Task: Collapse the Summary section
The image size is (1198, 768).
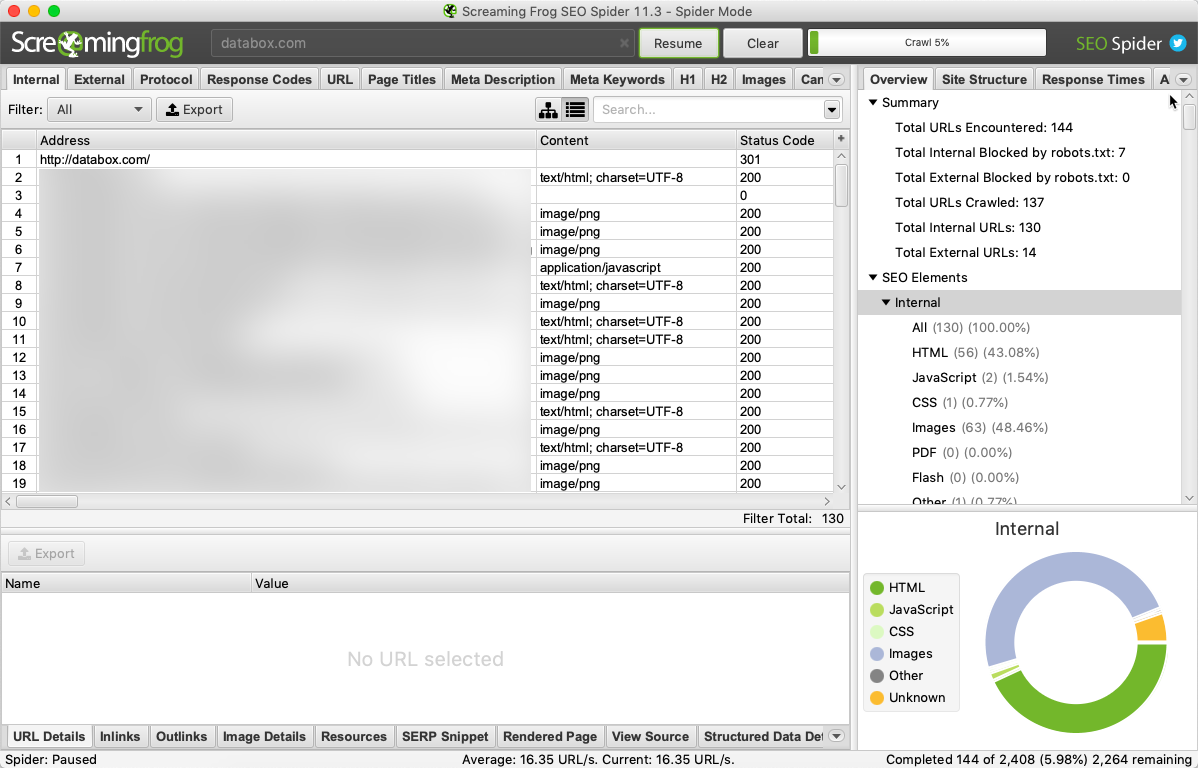Action: pyautogui.click(x=873, y=102)
